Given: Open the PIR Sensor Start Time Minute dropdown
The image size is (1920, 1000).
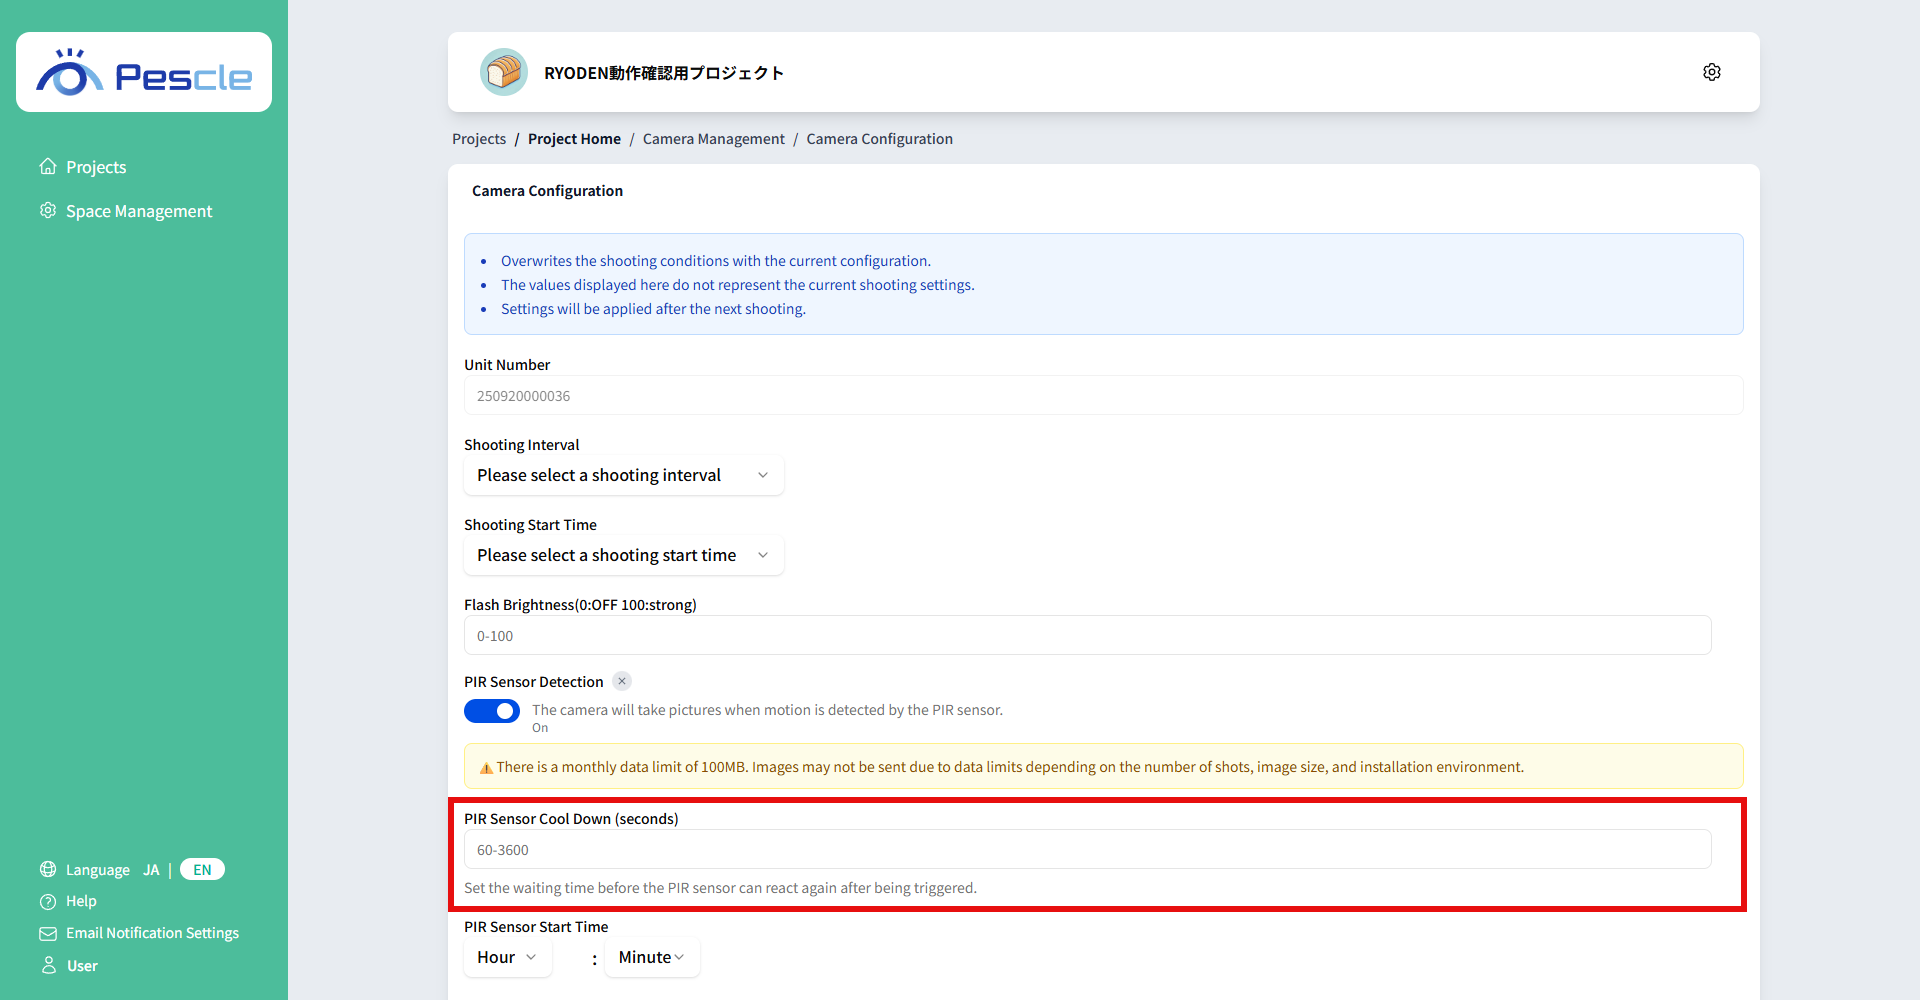Looking at the screenshot, I should [652, 957].
